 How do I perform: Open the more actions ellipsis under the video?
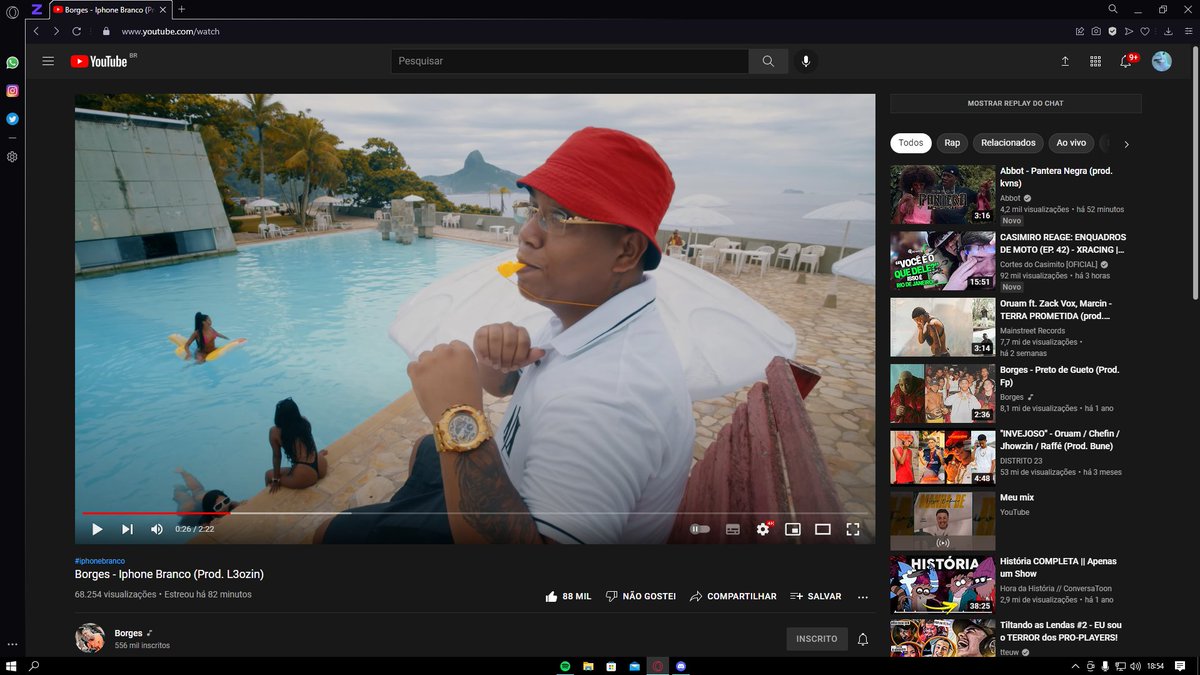pos(863,597)
